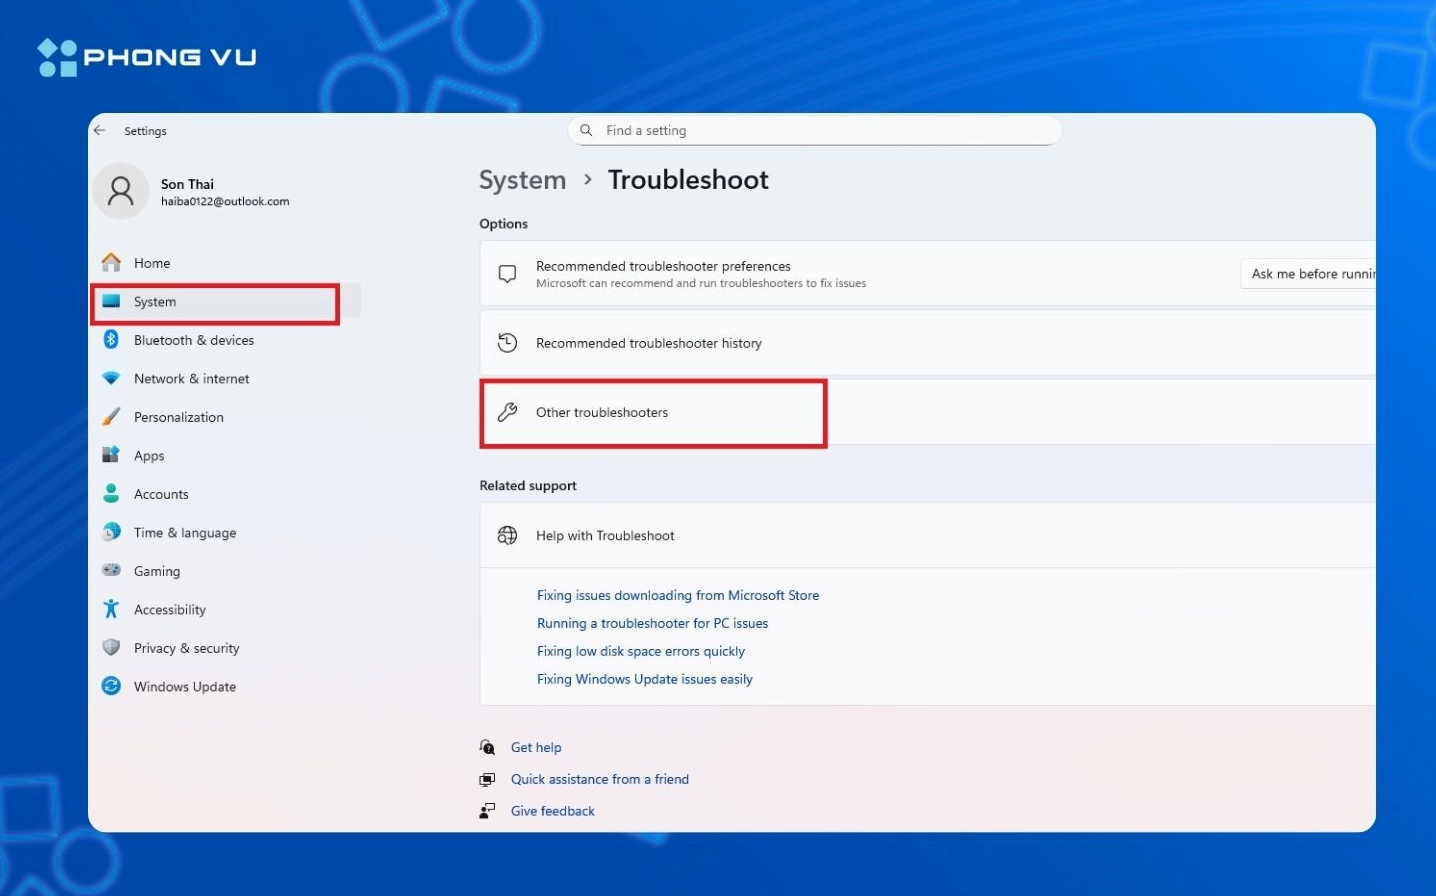The width and height of the screenshot is (1436, 896).
Task: Click the Get help link
Action: click(536, 747)
